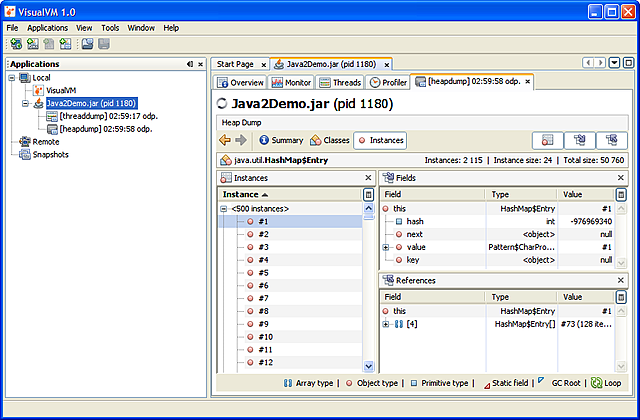Open column chooser in Instances table

point(368,195)
